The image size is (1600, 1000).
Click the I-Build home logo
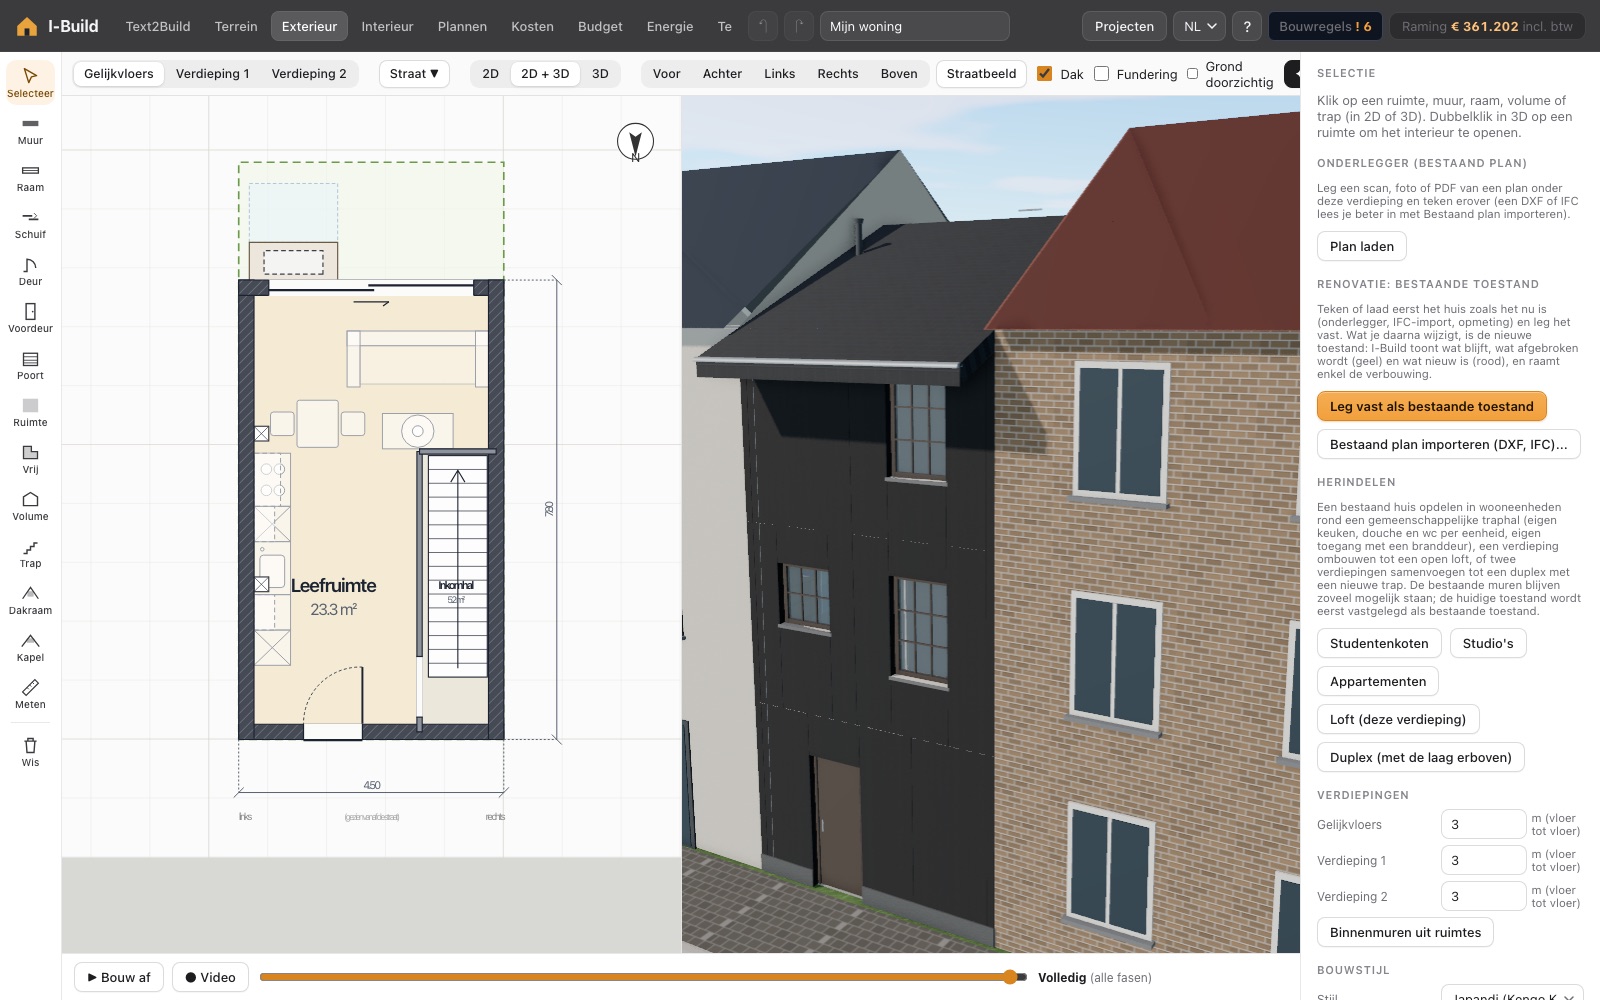click(57, 26)
